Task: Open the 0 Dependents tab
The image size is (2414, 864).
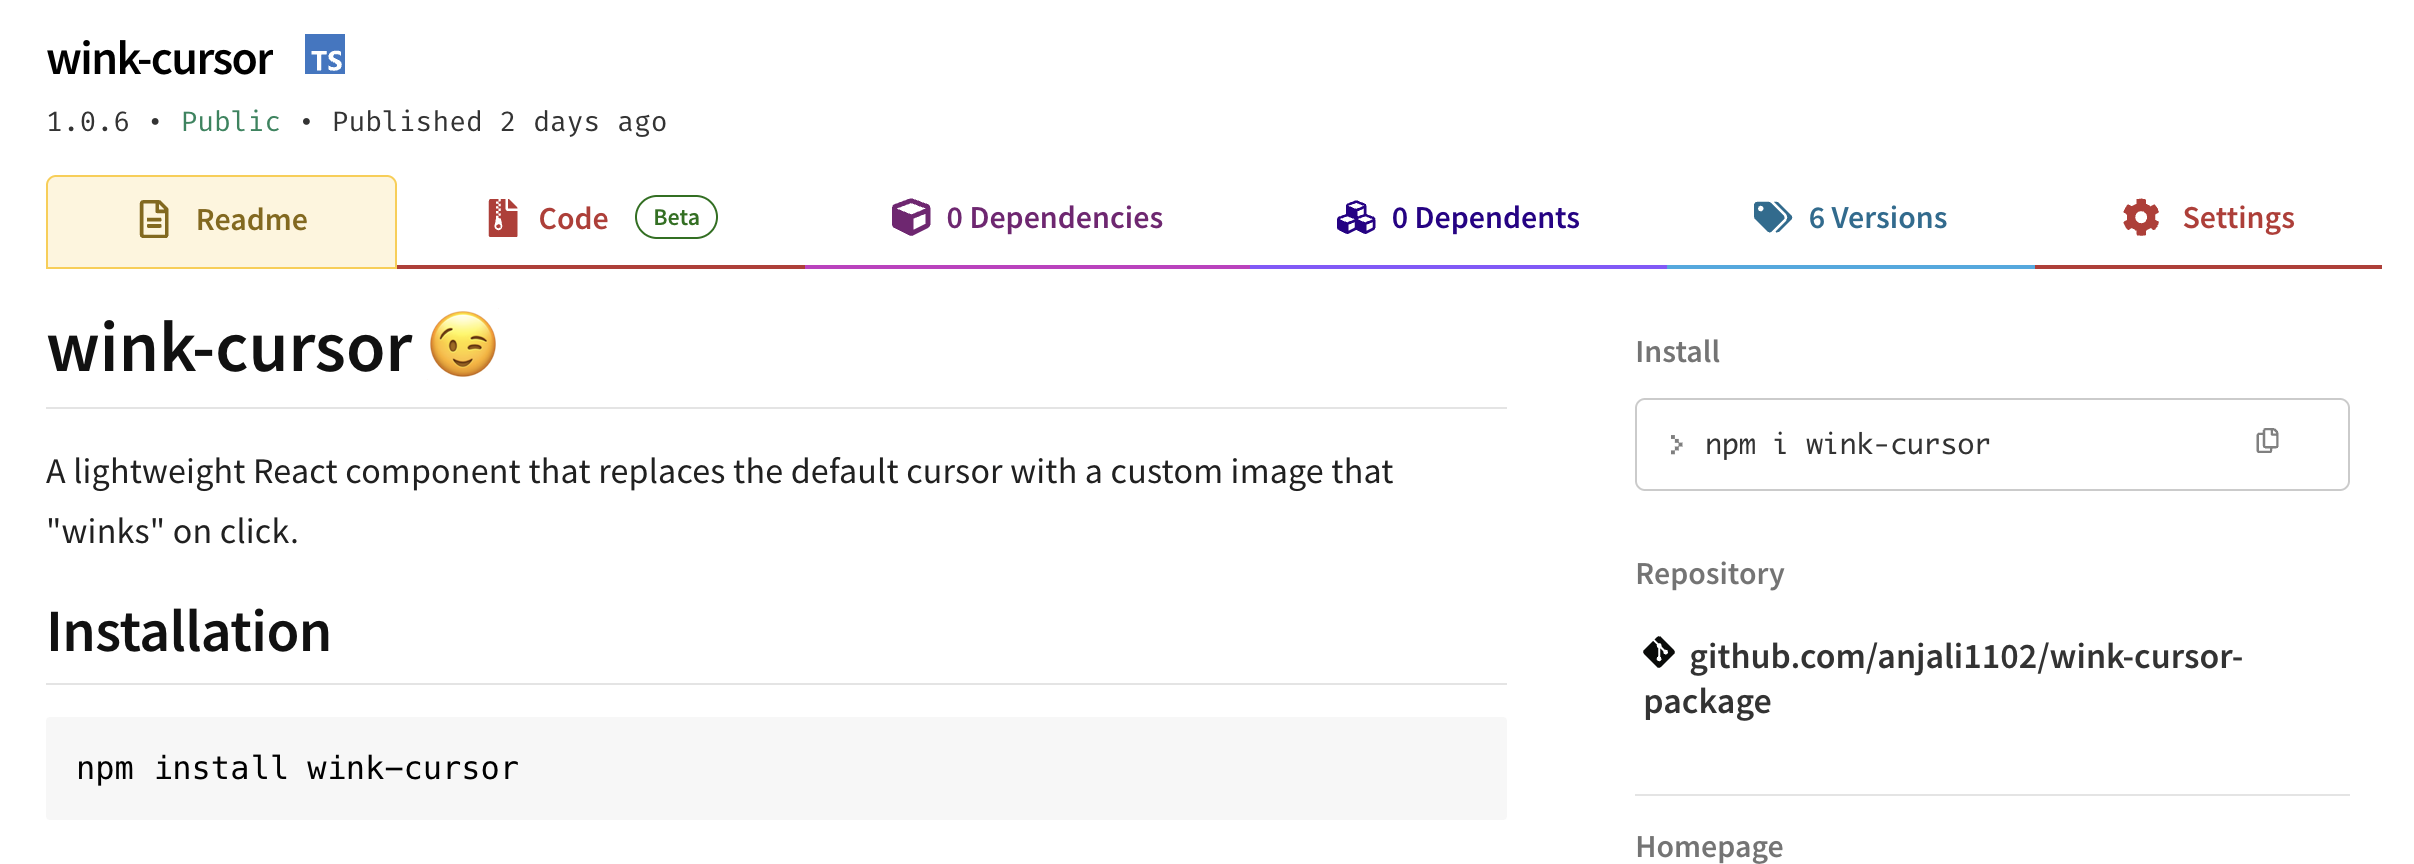Action: pyautogui.click(x=1485, y=217)
